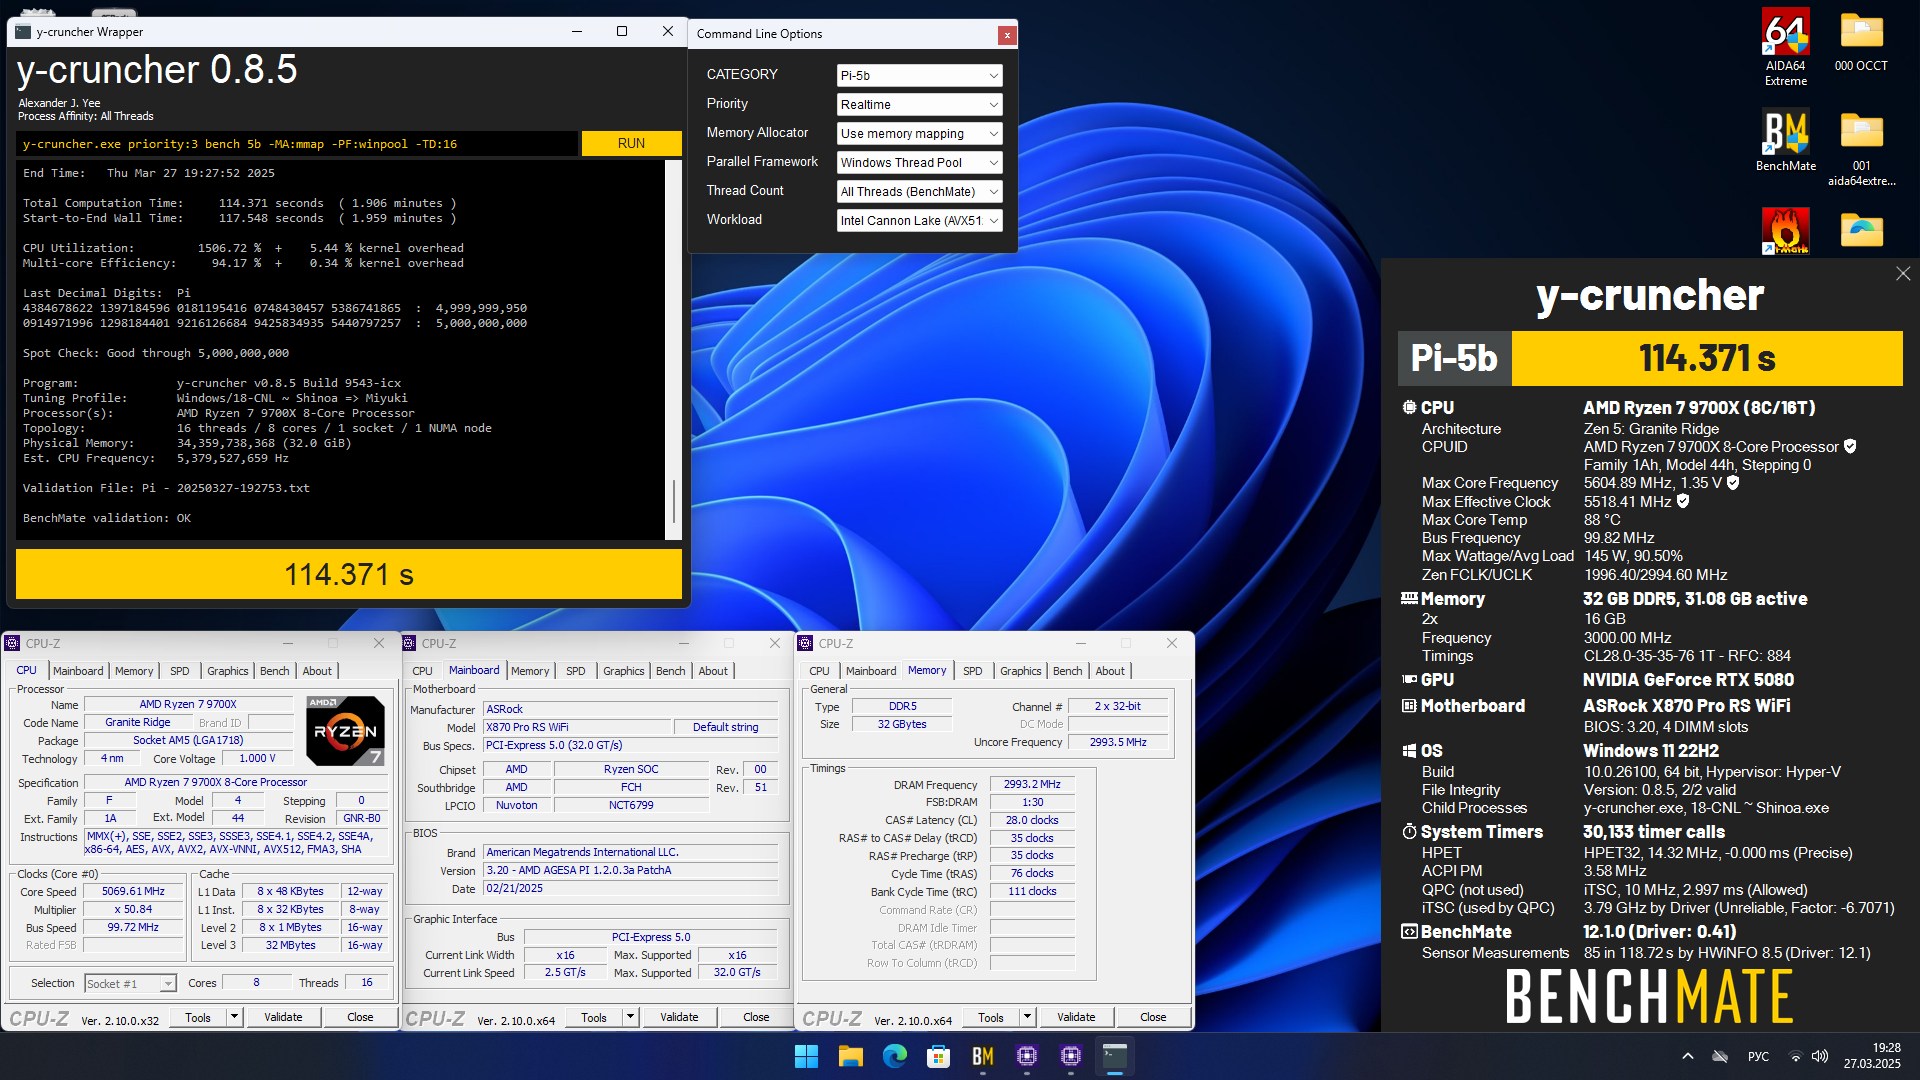The height and width of the screenshot is (1080, 1920).
Task: Open 001 aida64extreme folder on desktop
Action: tap(1861, 148)
